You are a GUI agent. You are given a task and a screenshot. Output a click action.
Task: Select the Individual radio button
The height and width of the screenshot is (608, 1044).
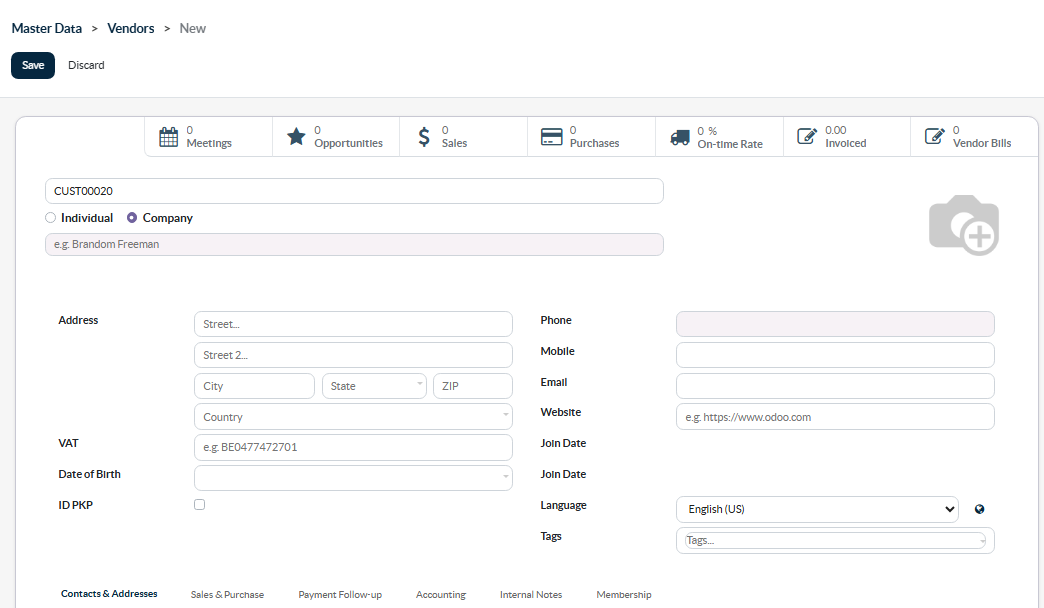tap(50, 218)
